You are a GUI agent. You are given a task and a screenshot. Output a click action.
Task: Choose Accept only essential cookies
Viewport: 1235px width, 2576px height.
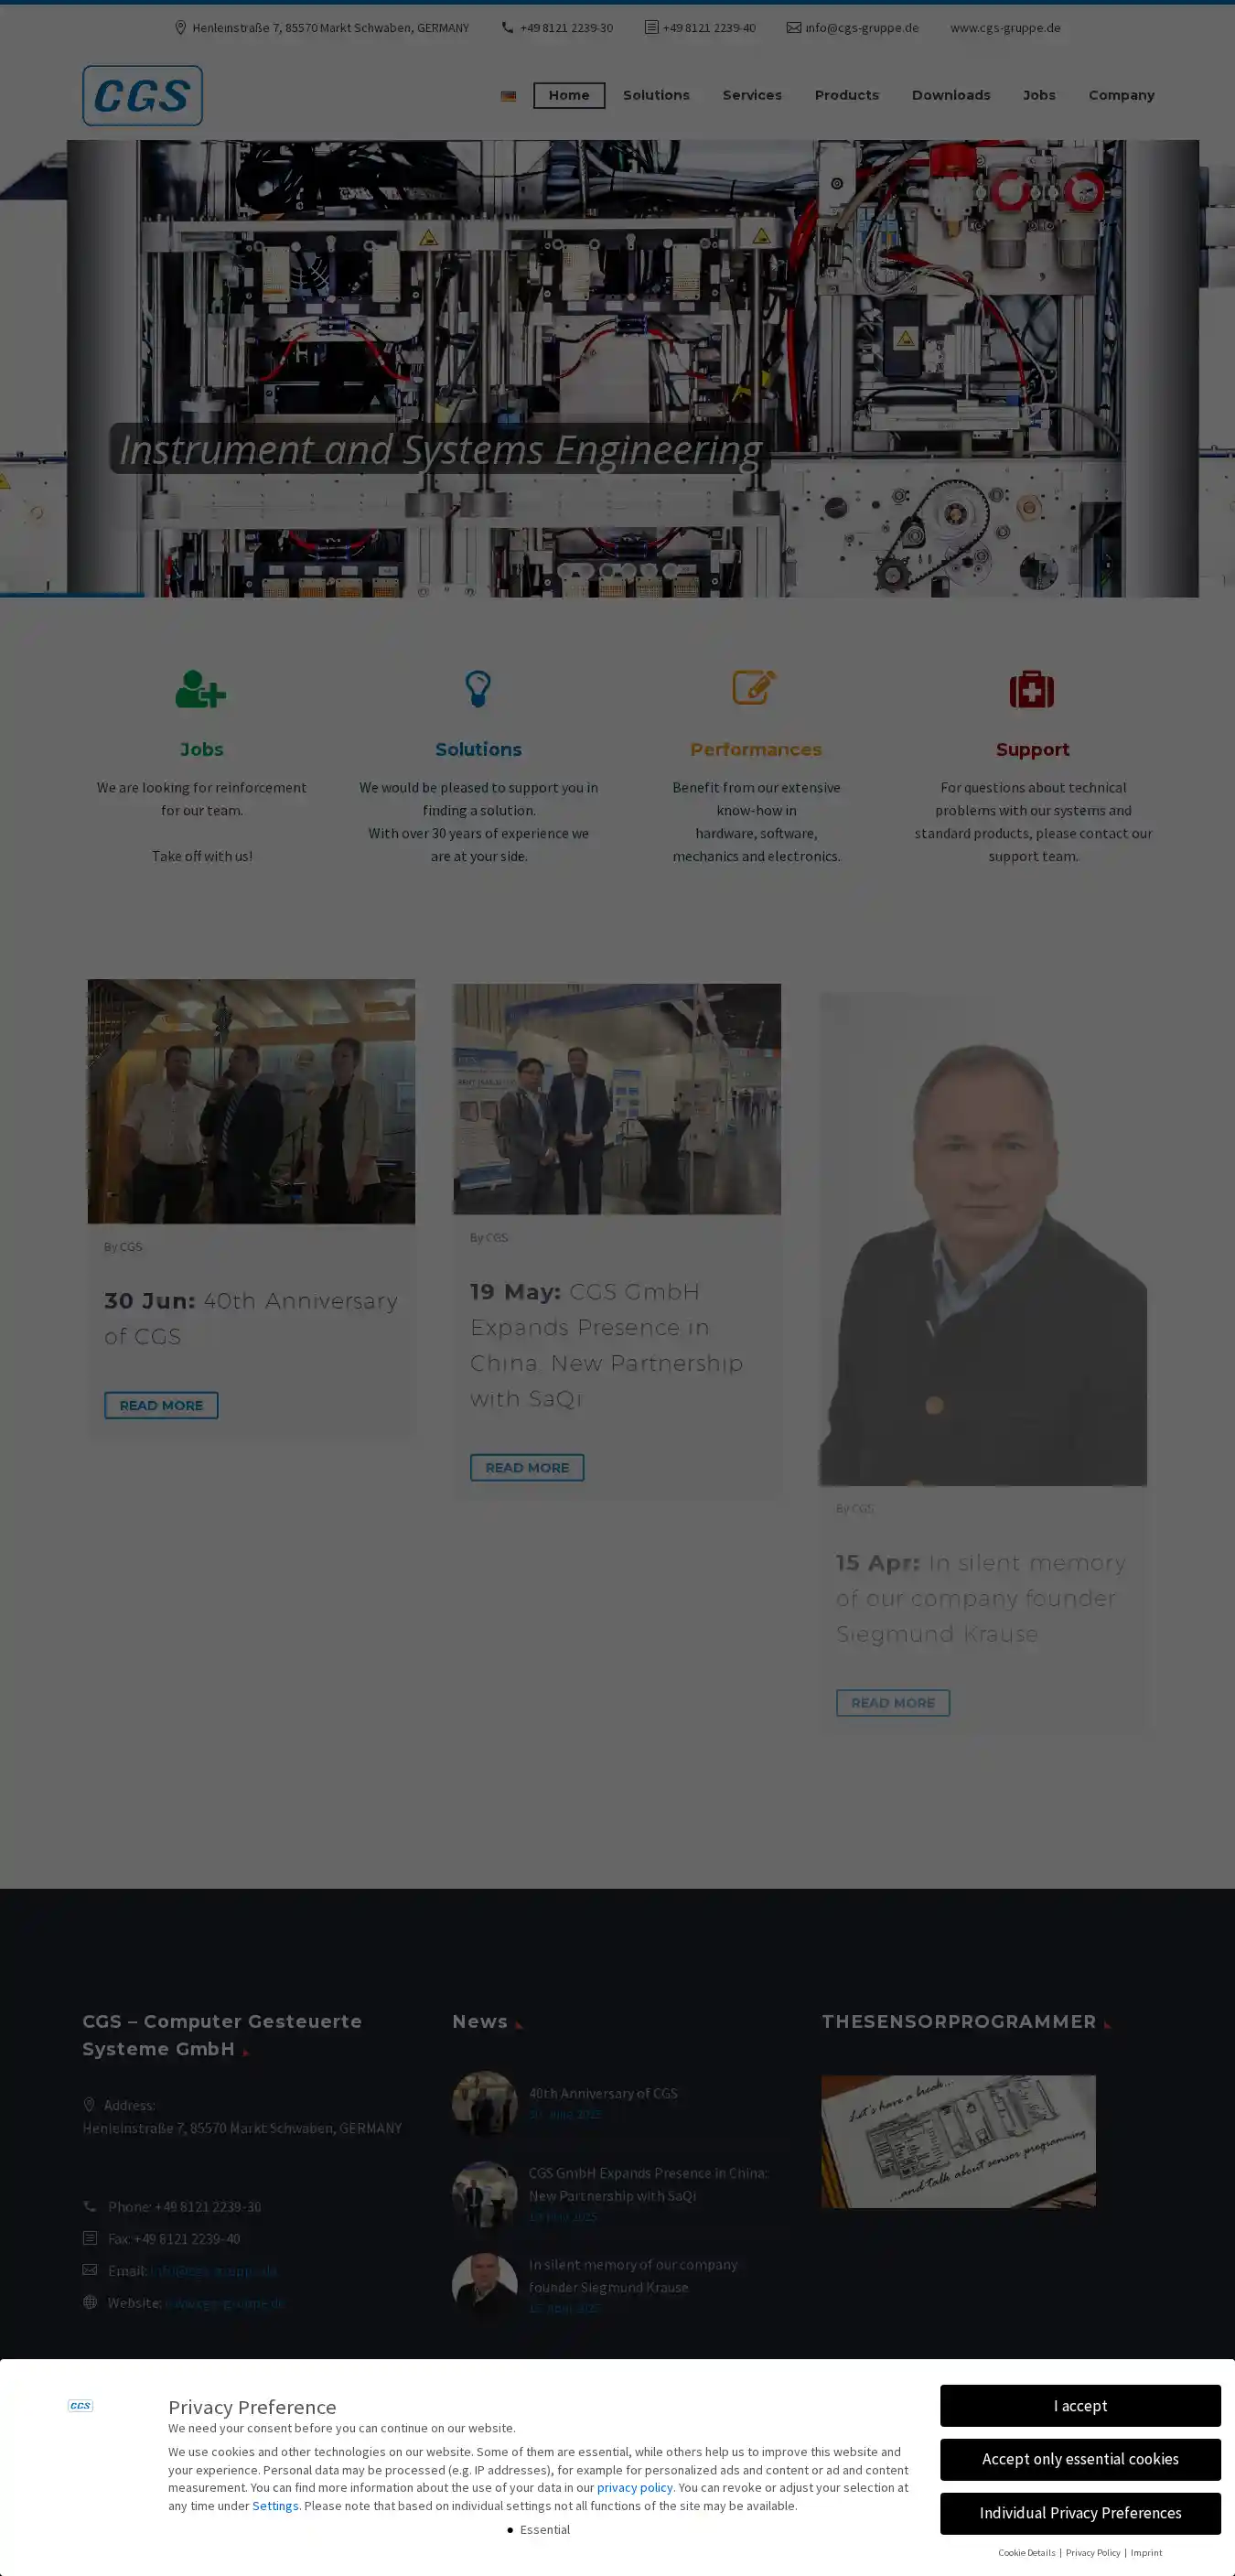click(x=1080, y=2459)
